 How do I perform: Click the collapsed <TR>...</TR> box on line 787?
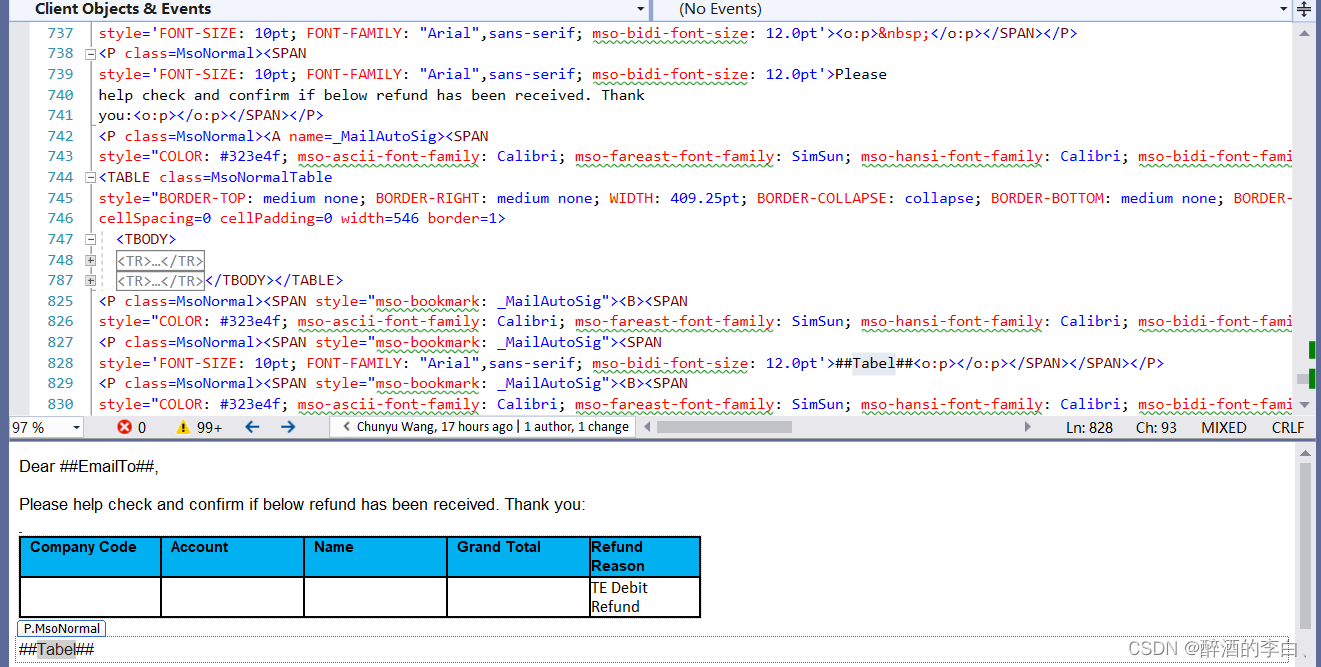(x=160, y=281)
